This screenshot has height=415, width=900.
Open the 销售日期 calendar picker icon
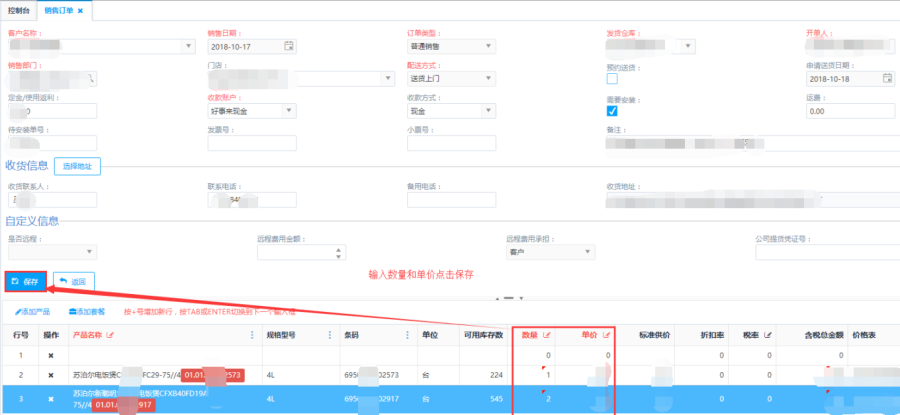tap(289, 45)
